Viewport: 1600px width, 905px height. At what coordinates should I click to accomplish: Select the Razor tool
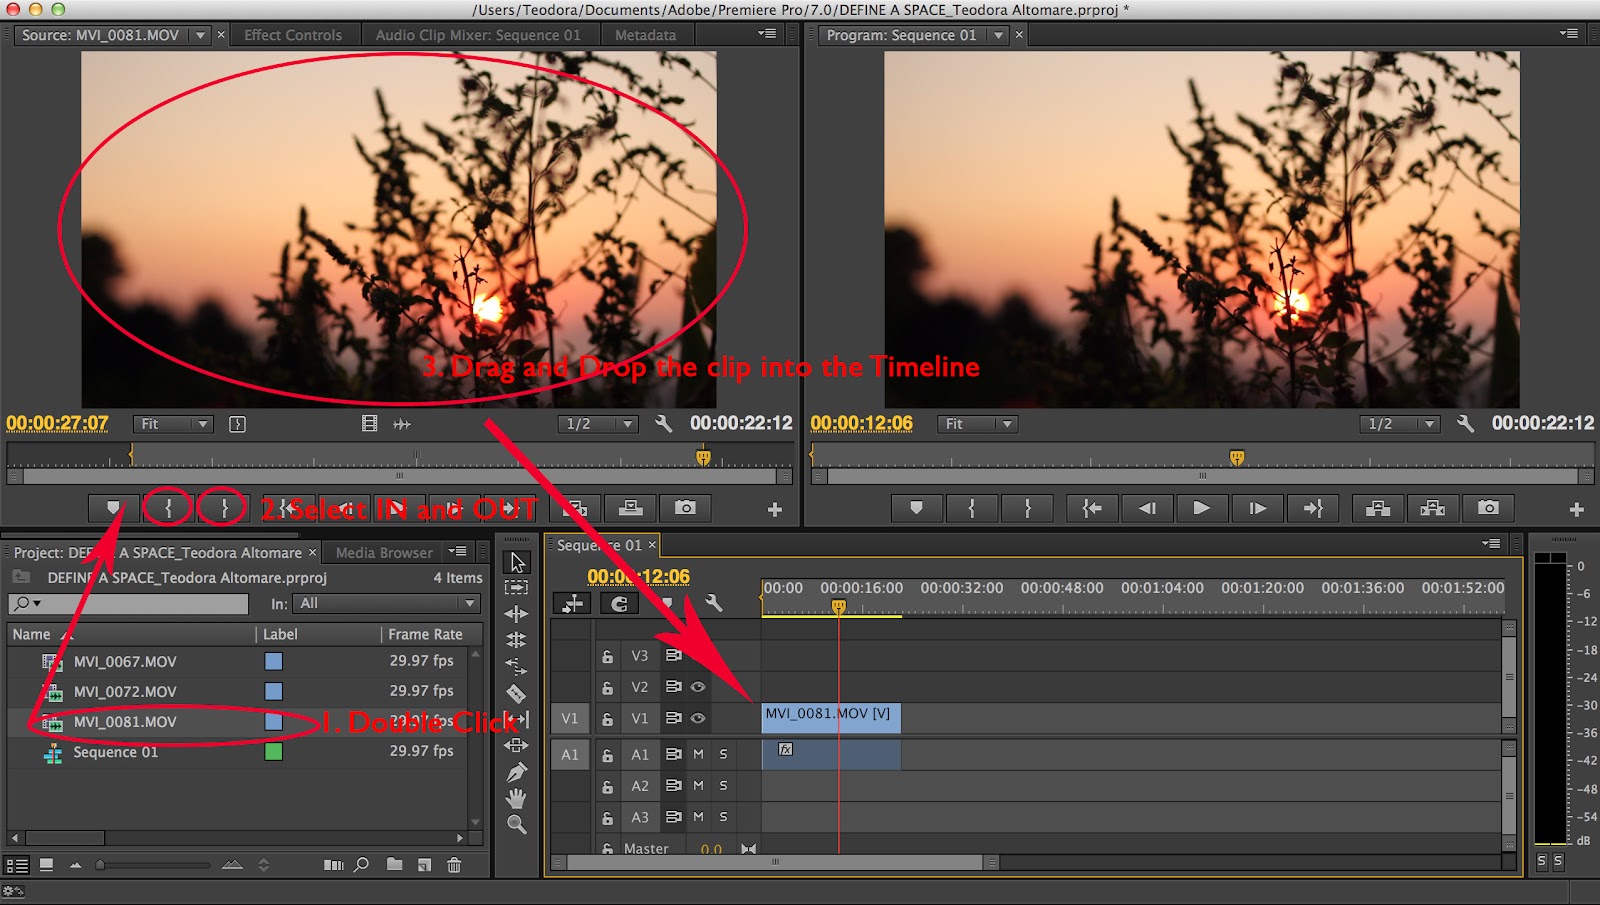[x=516, y=693]
